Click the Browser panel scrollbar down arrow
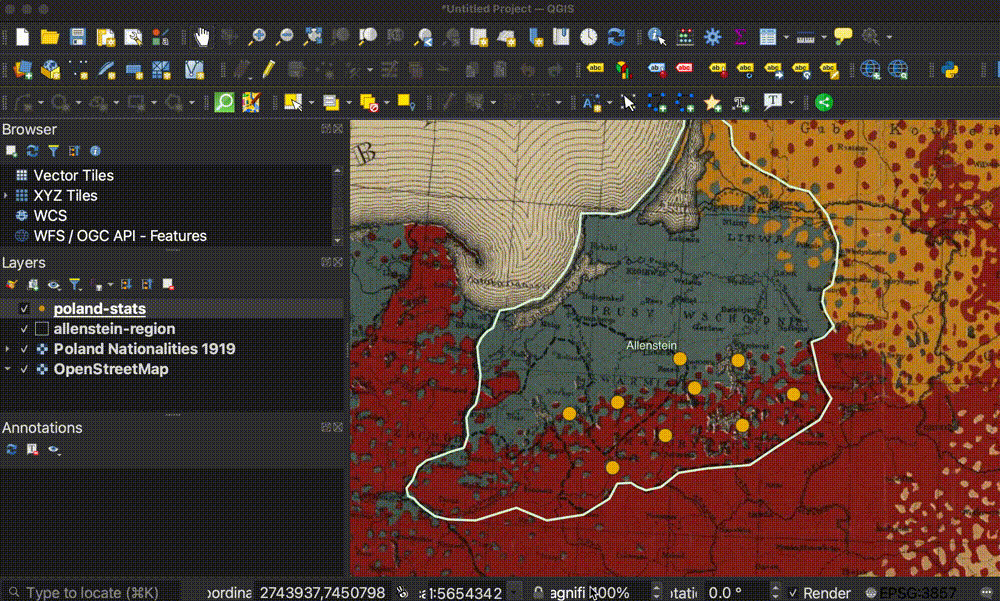This screenshot has width=1000, height=601. click(x=337, y=240)
